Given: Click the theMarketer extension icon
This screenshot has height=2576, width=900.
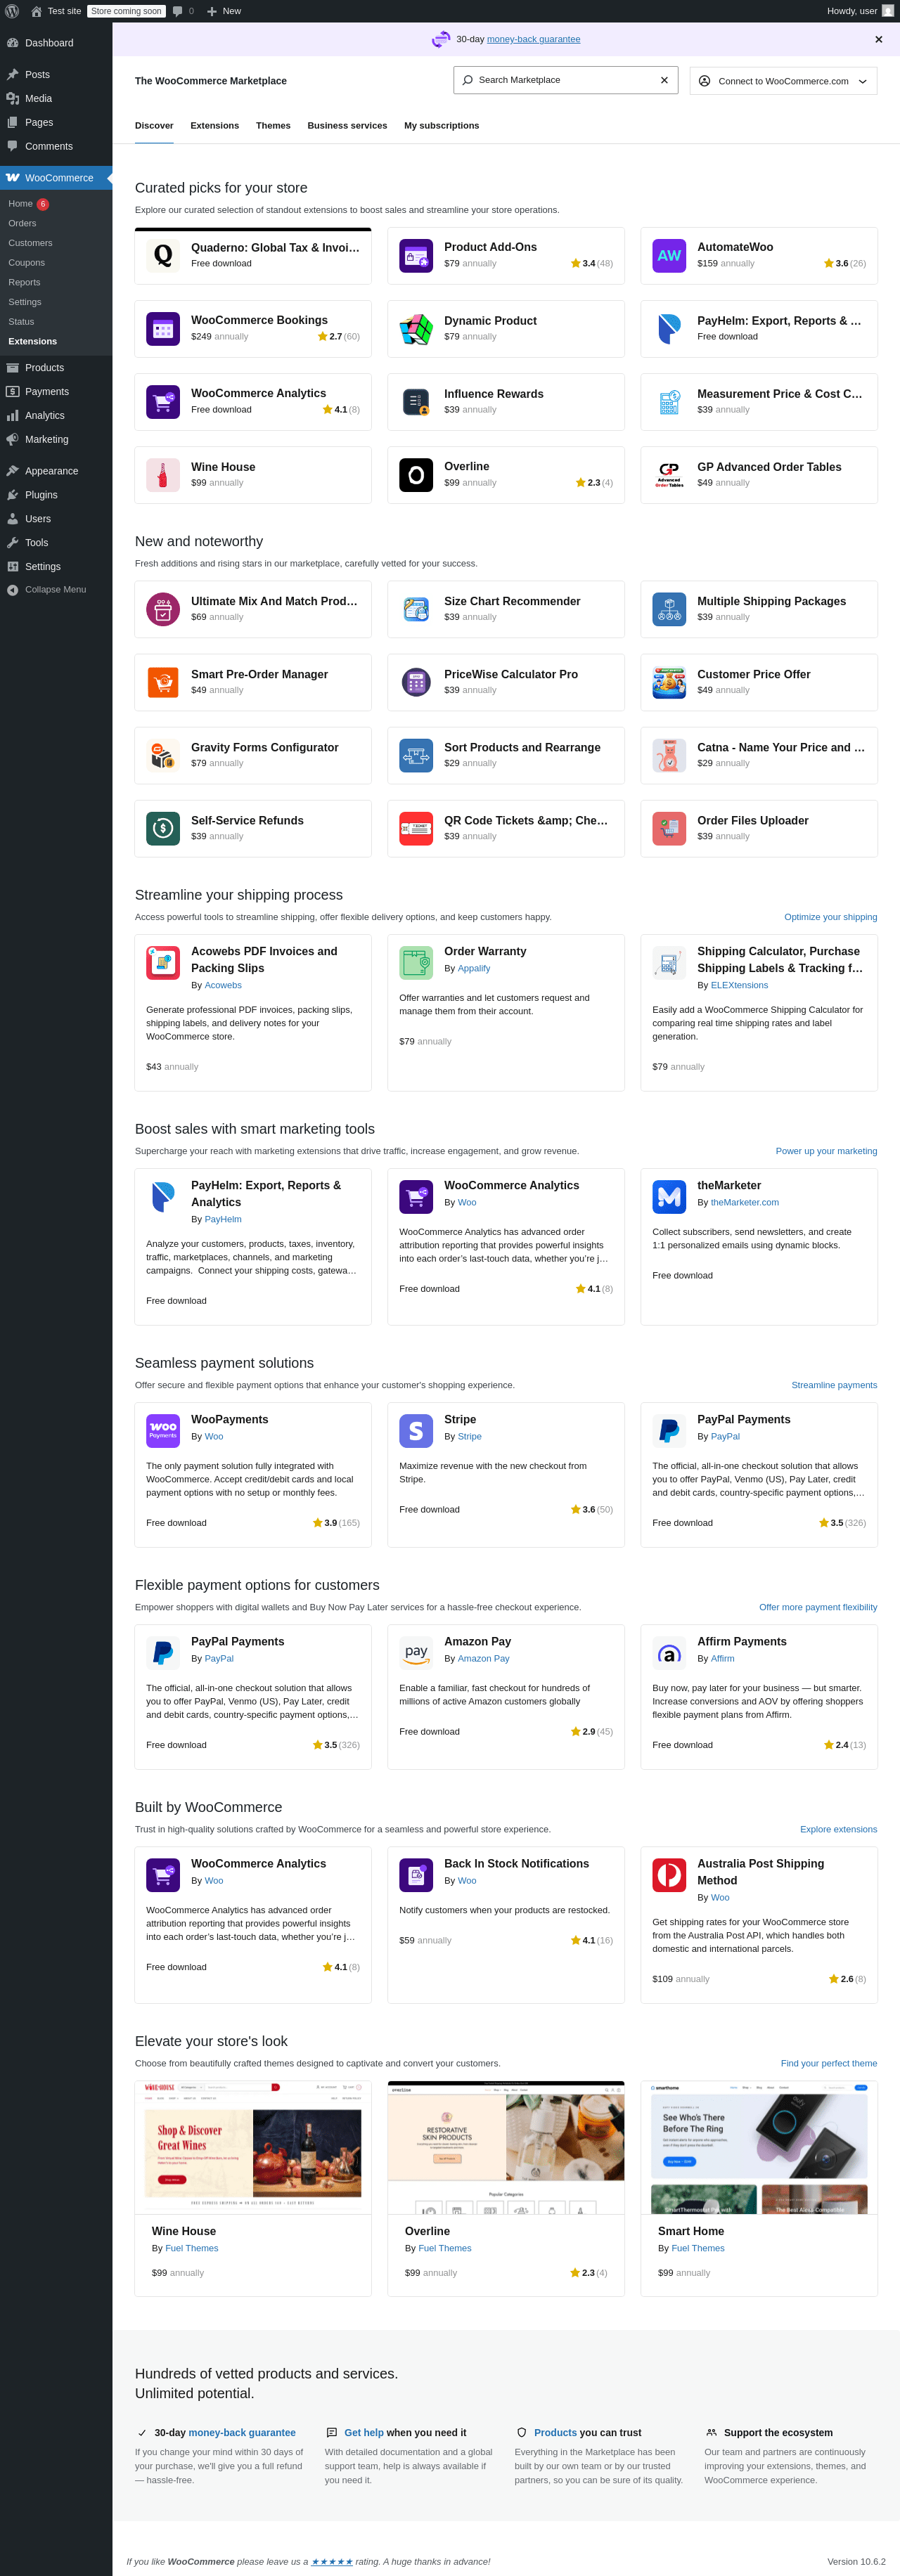Looking at the screenshot, I should click(x=669, y=1196).
